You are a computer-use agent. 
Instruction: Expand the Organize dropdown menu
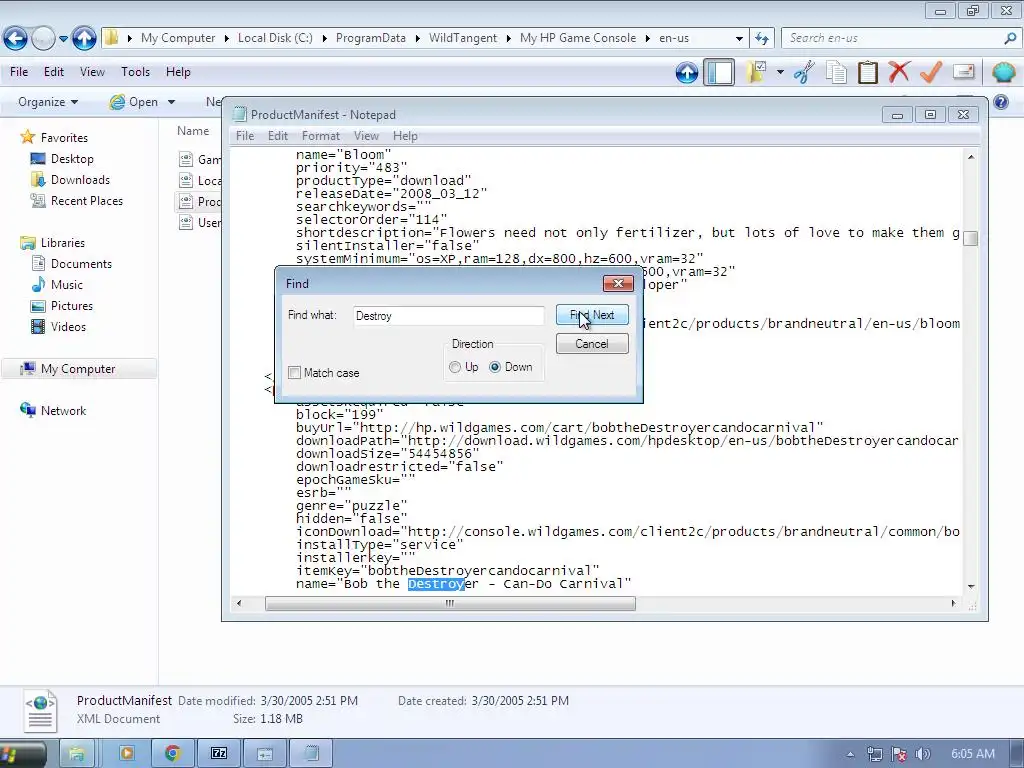(x=74, y=103)
